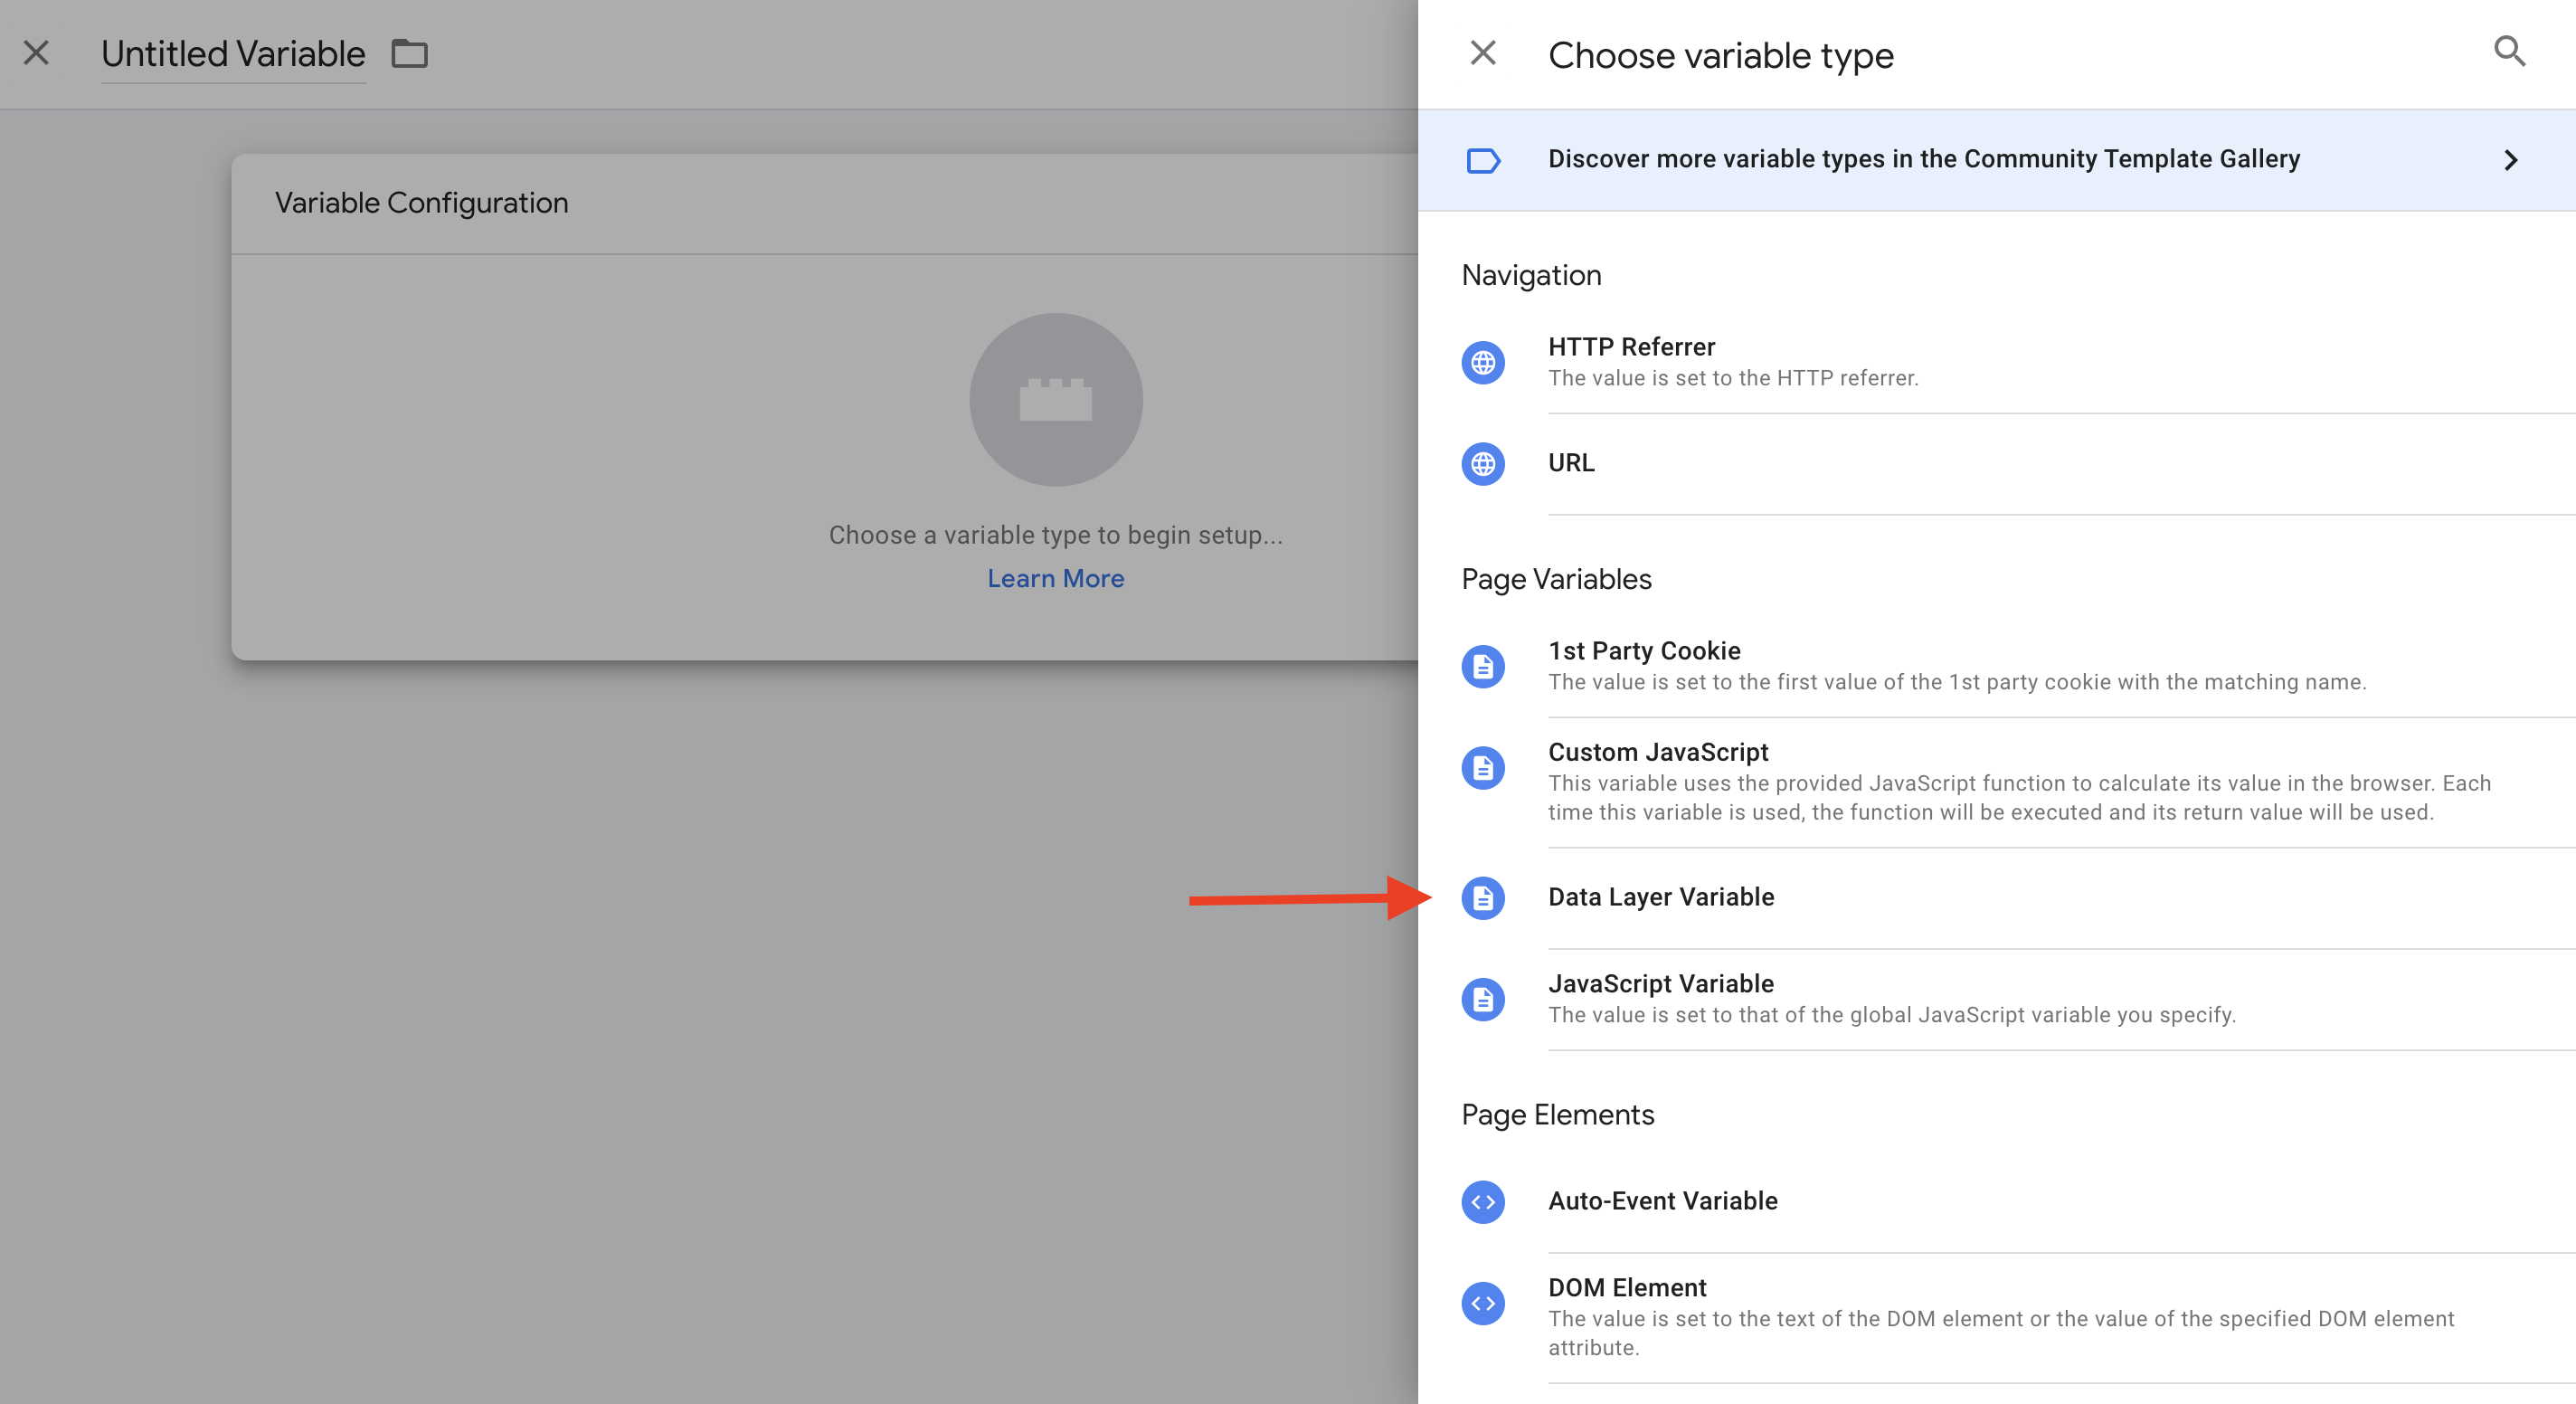Open the Learn More link
Image resolution: width=2576 pixels, height=1404 pixels.
point(1055,579)
